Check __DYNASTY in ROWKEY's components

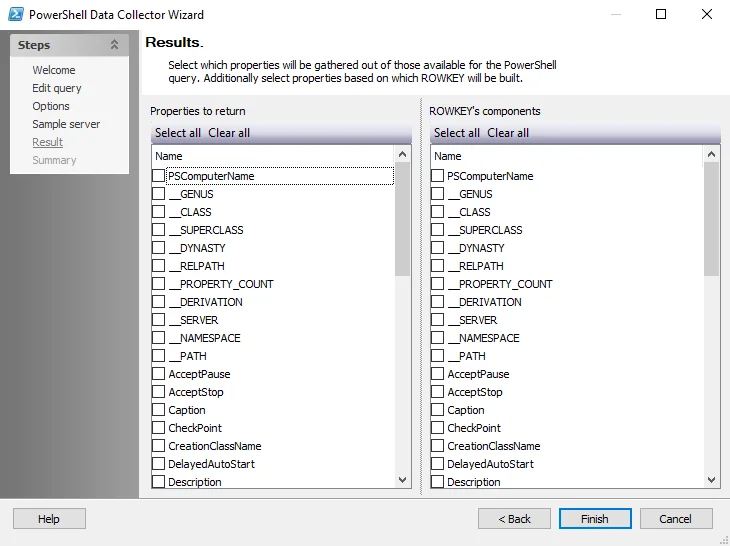point(438,248)
